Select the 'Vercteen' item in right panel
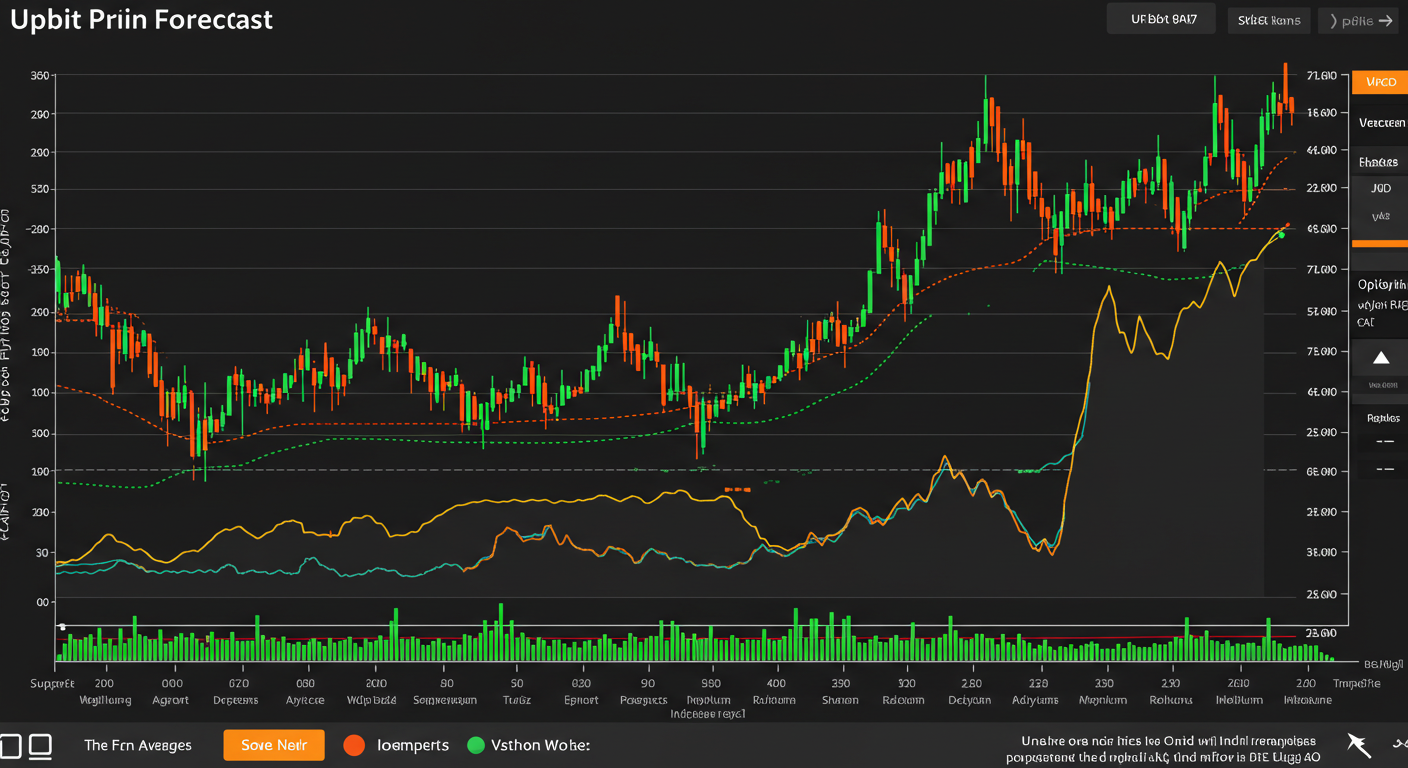The width and height of the screenshot is (1408, 768). (x=1382, y=123)
